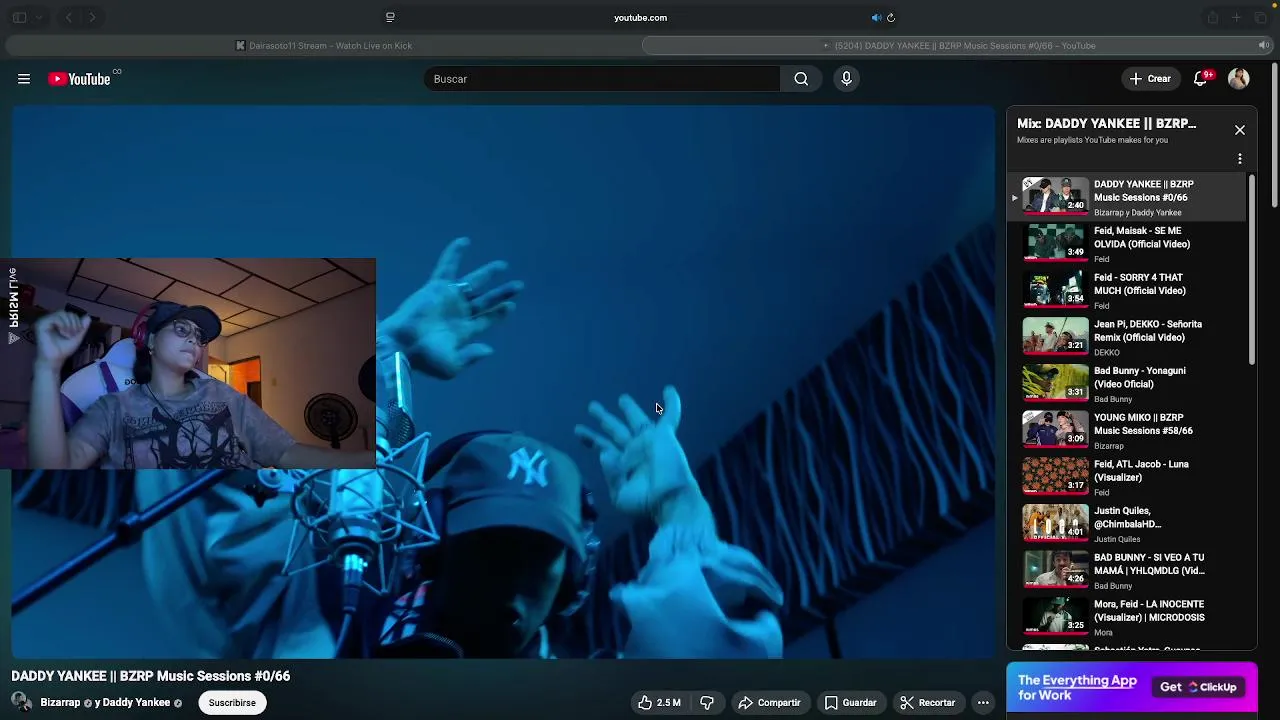The image size is (1280, 720).
Task: Click the youtube.com address bar
Action: [x=640, y=17]
